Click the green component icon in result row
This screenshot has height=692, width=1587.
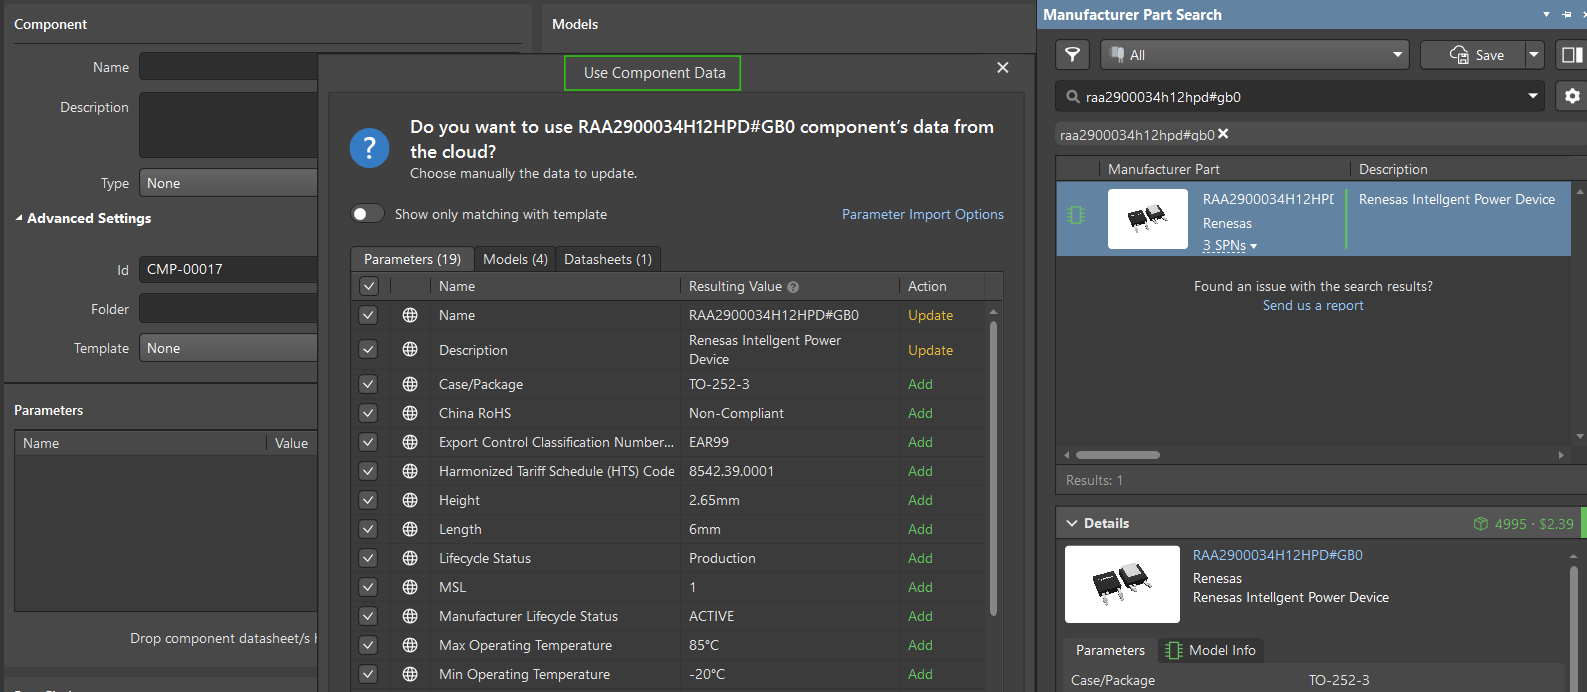click(1076, 215)
